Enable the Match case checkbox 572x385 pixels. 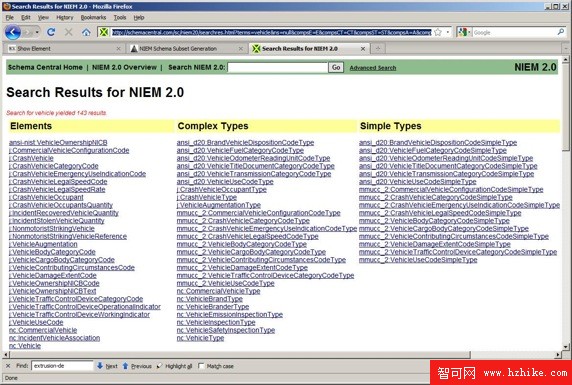201,366
